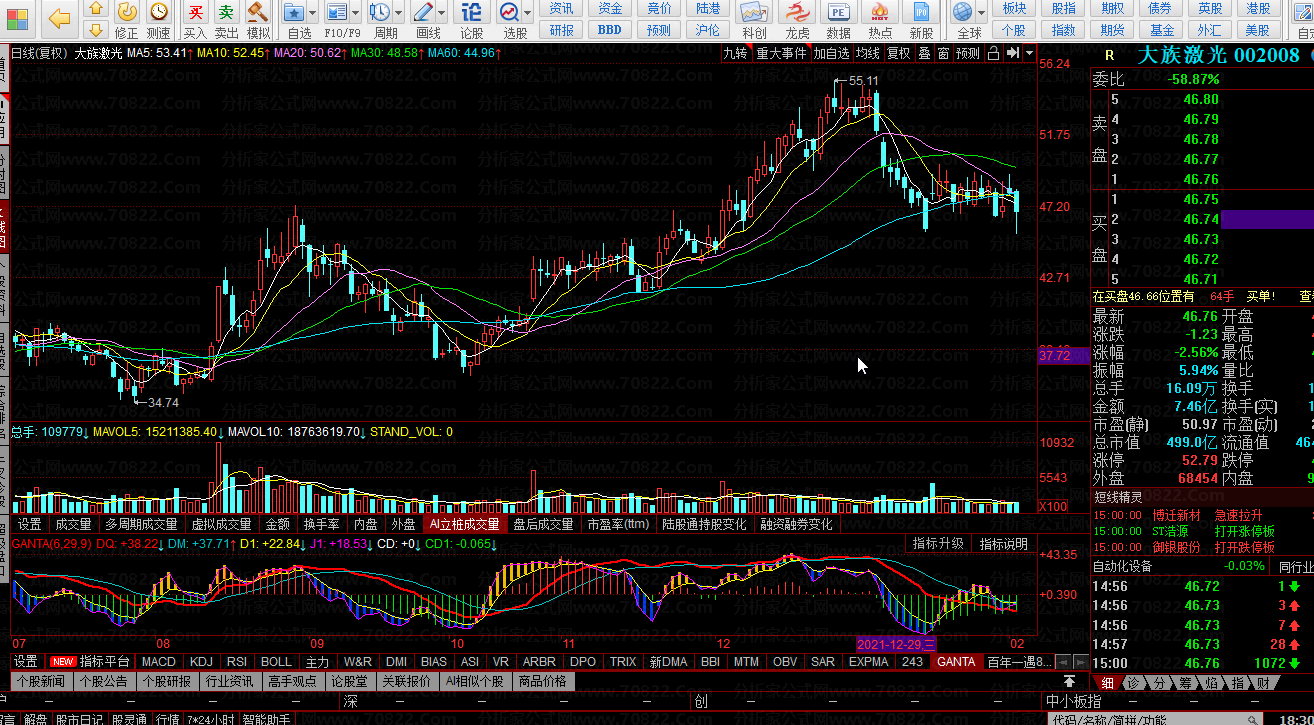
Task: Click the jump-to-end arrow icon on chart toolbar
Action: (x=1013, y=53)
